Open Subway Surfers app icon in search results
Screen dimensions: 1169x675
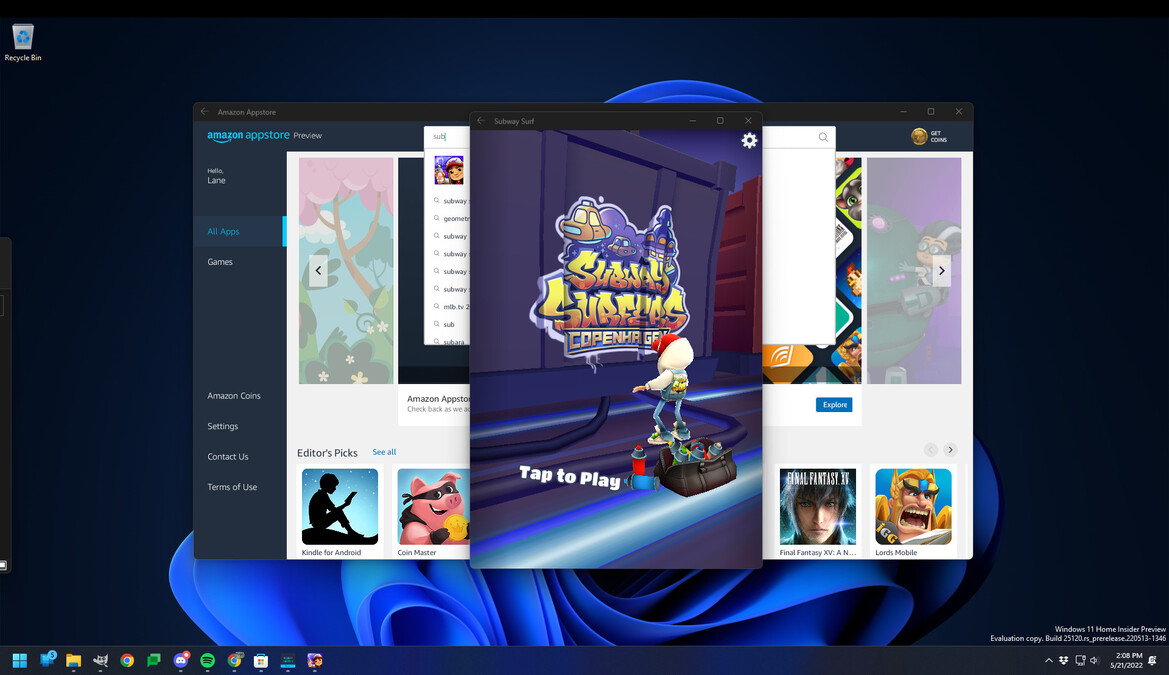coord(449,170)
